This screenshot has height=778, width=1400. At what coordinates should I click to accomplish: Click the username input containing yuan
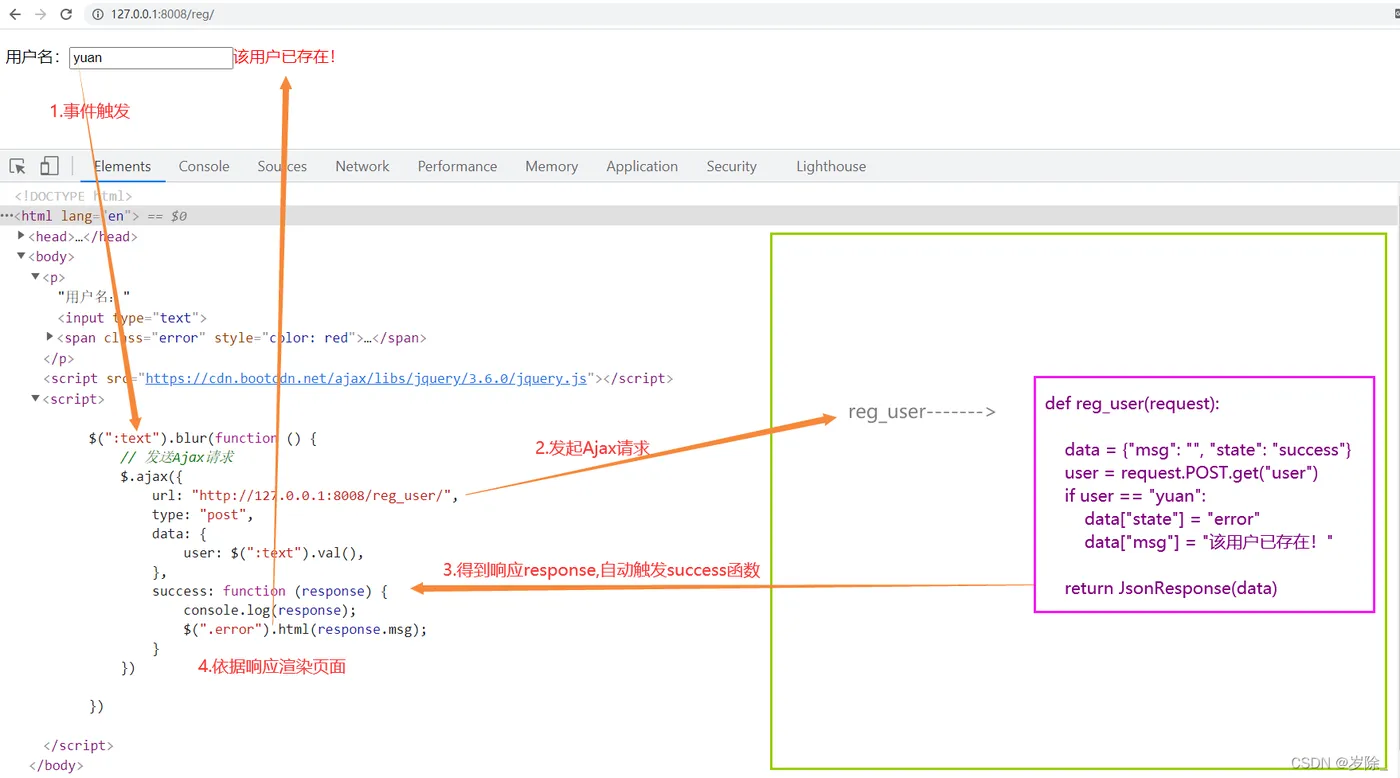pyautogui.click(x=151, y=58)
